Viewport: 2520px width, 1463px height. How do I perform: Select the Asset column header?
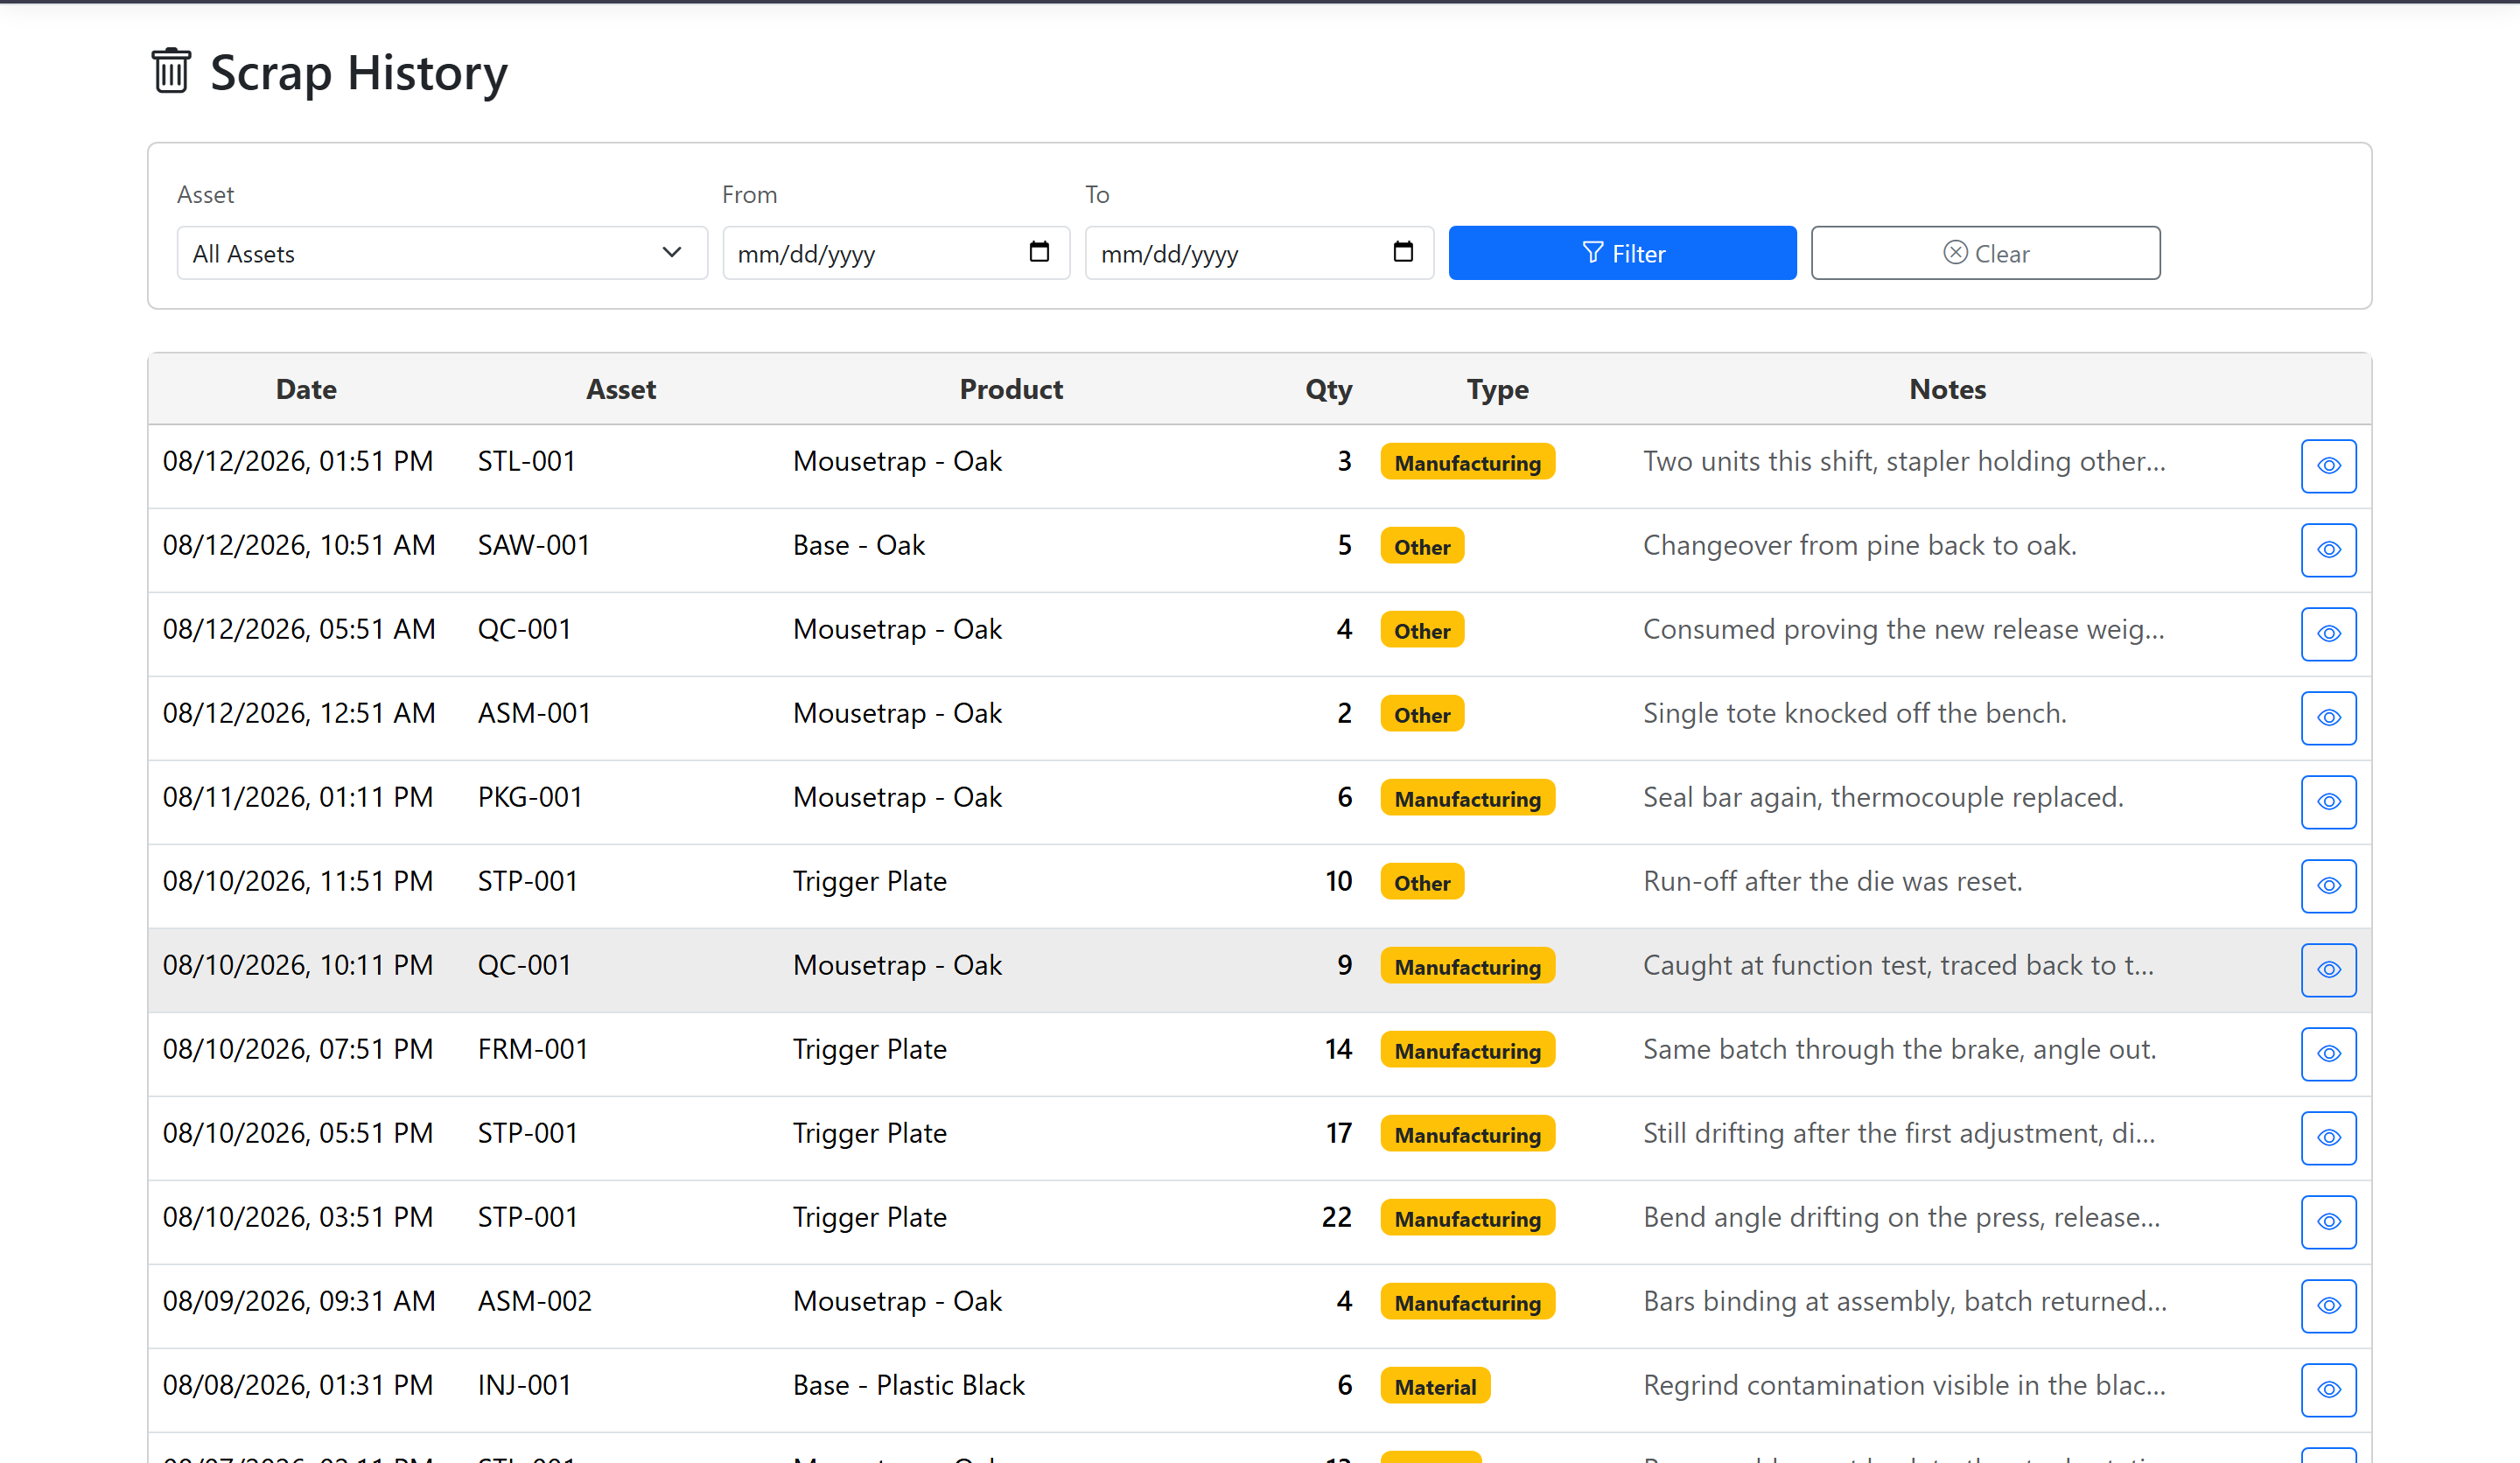click(x=621, y=389)
